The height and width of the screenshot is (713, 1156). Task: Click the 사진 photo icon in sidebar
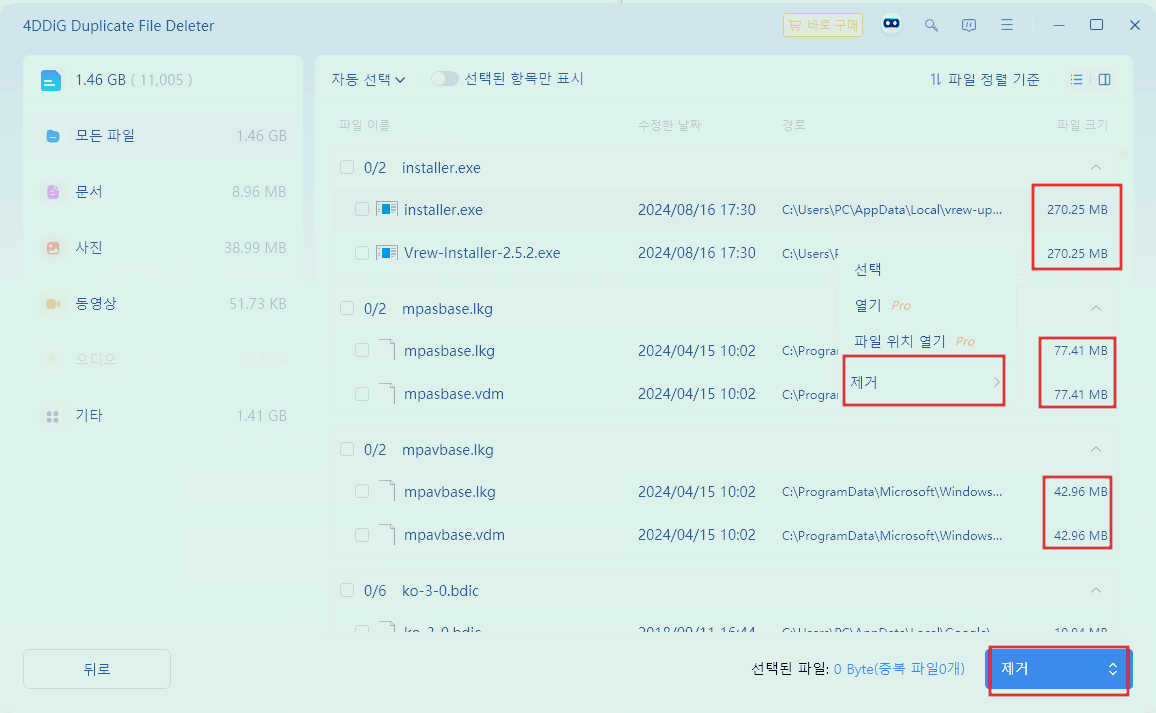[53, 248]
